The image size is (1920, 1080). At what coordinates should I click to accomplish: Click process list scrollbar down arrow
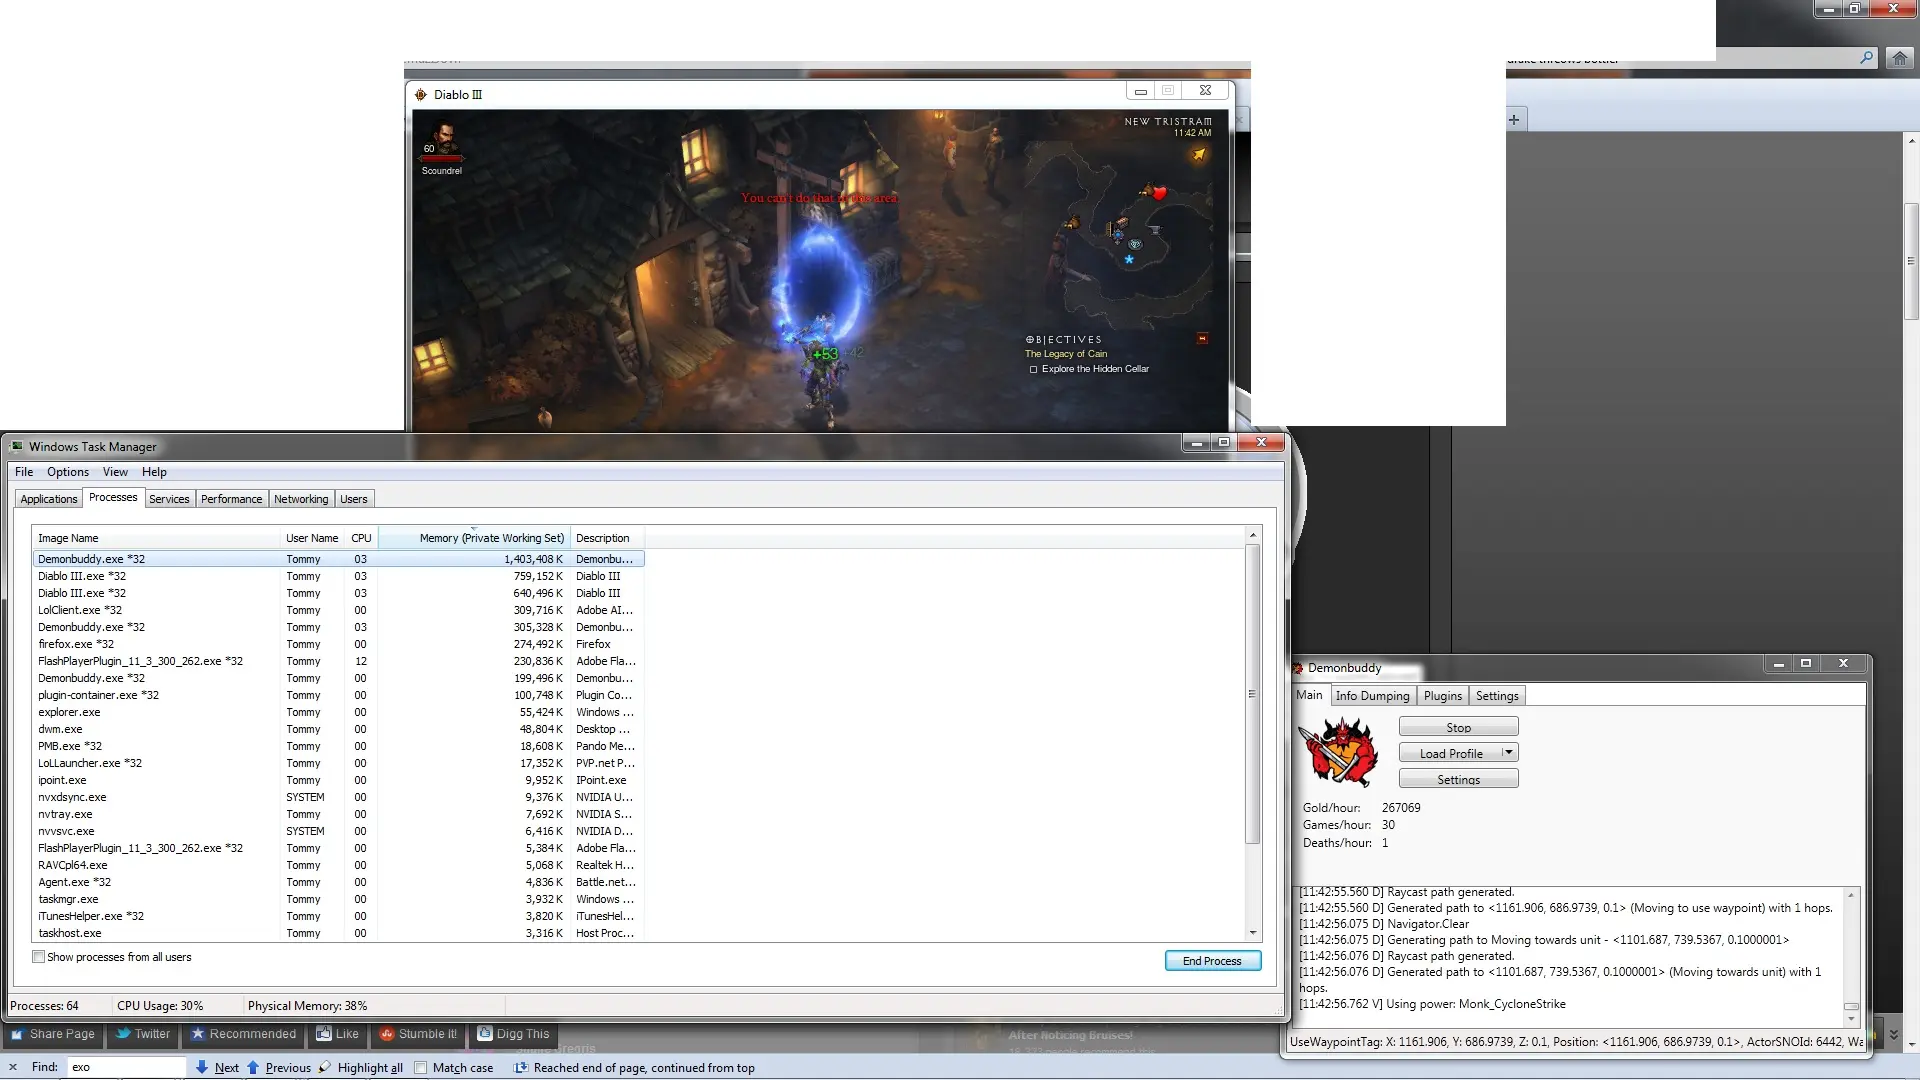click(x=1252, y=932)
